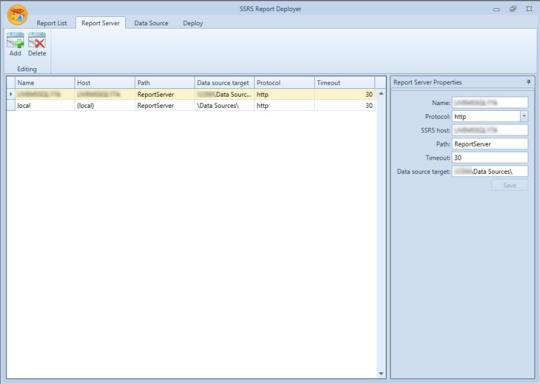Click ReportServer path cell in local row
This screenshot has width=540, height=384.
[x=165, y=105]
